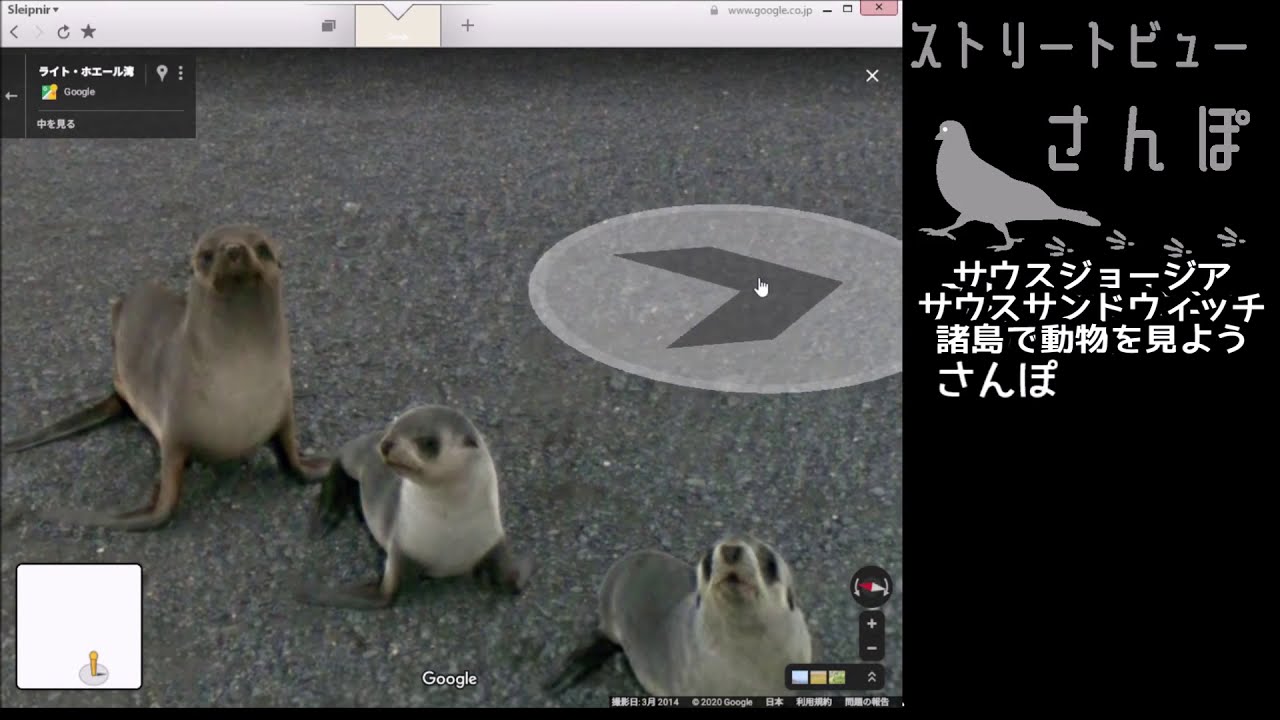Open the tab overview stacked-windows icon
Screen dimensions: 1280x720
(328, 26)
